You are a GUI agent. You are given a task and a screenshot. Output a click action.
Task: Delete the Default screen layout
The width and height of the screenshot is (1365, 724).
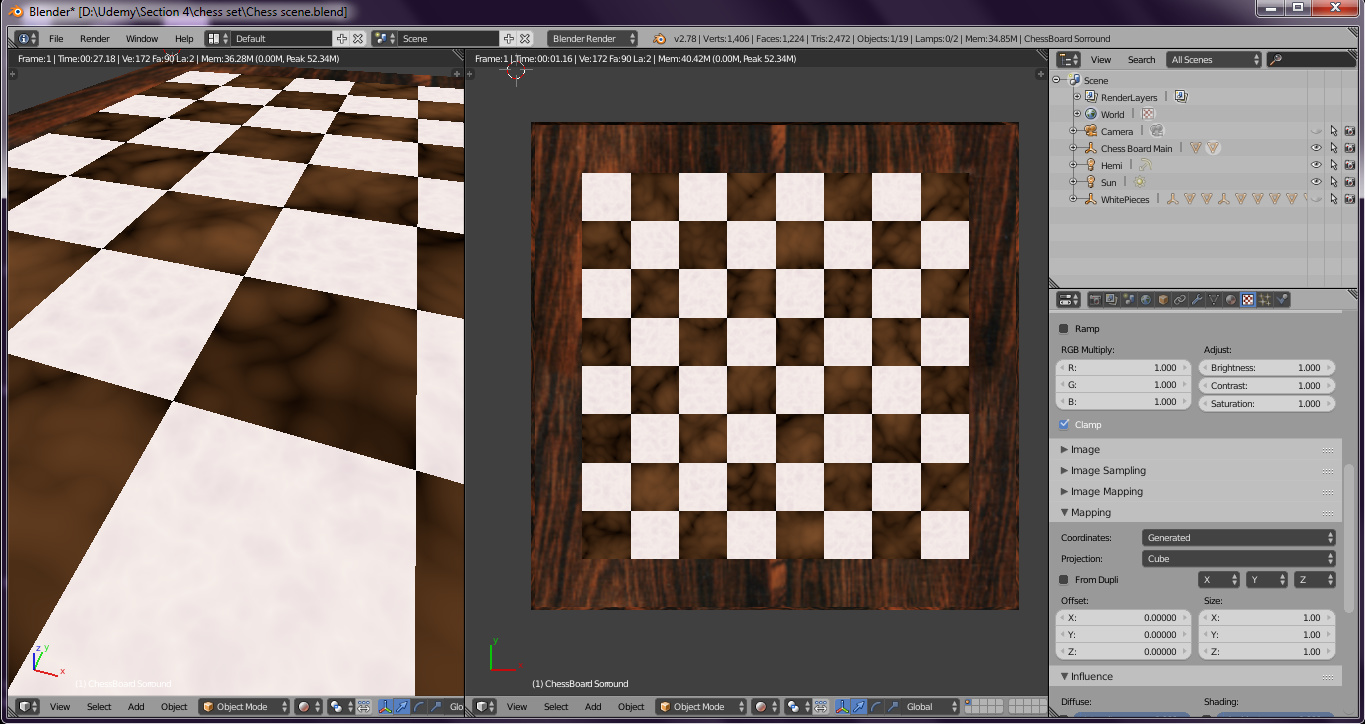click(x=358, y=38)
